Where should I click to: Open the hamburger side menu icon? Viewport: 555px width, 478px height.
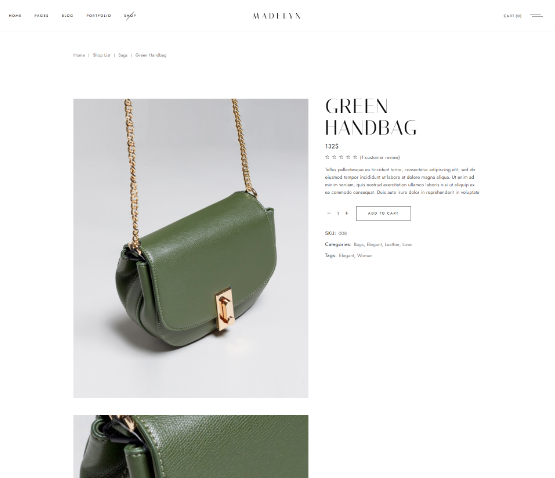[536, 16]
